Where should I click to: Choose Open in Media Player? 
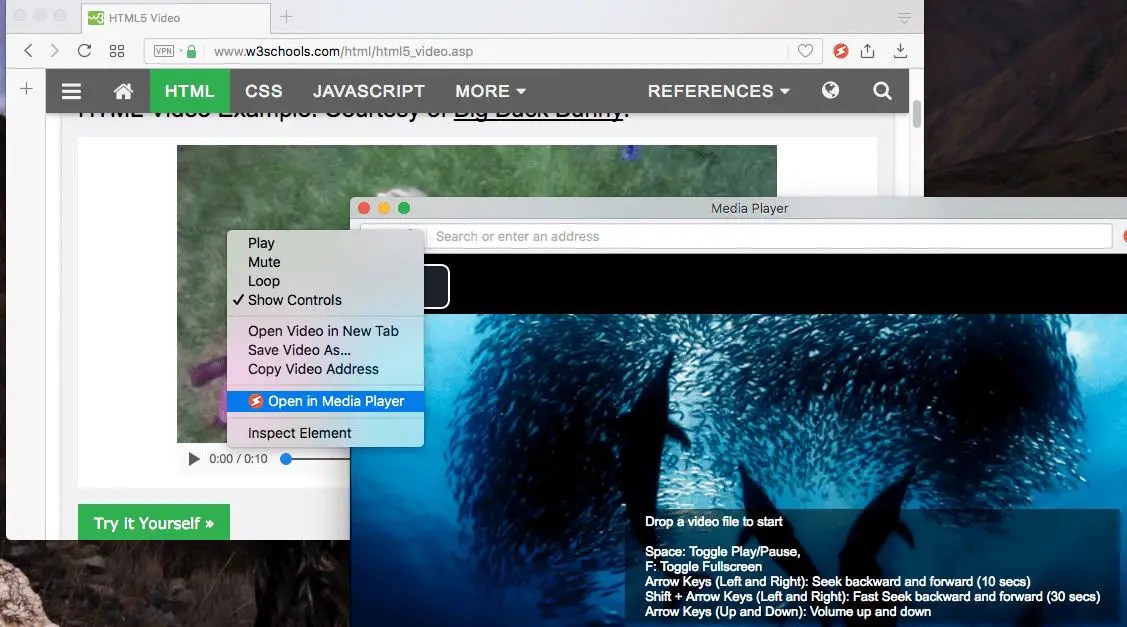click(332, 401)
